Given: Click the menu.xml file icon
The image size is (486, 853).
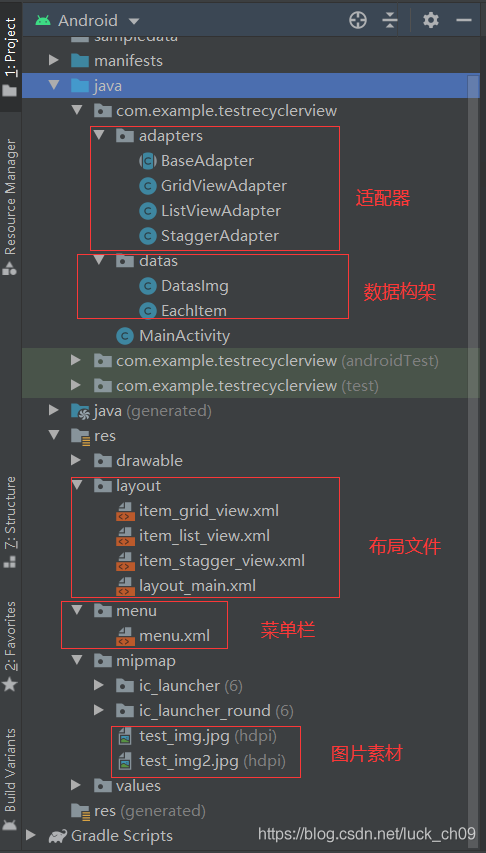Looking at the screenshot, I should point(125,636).
